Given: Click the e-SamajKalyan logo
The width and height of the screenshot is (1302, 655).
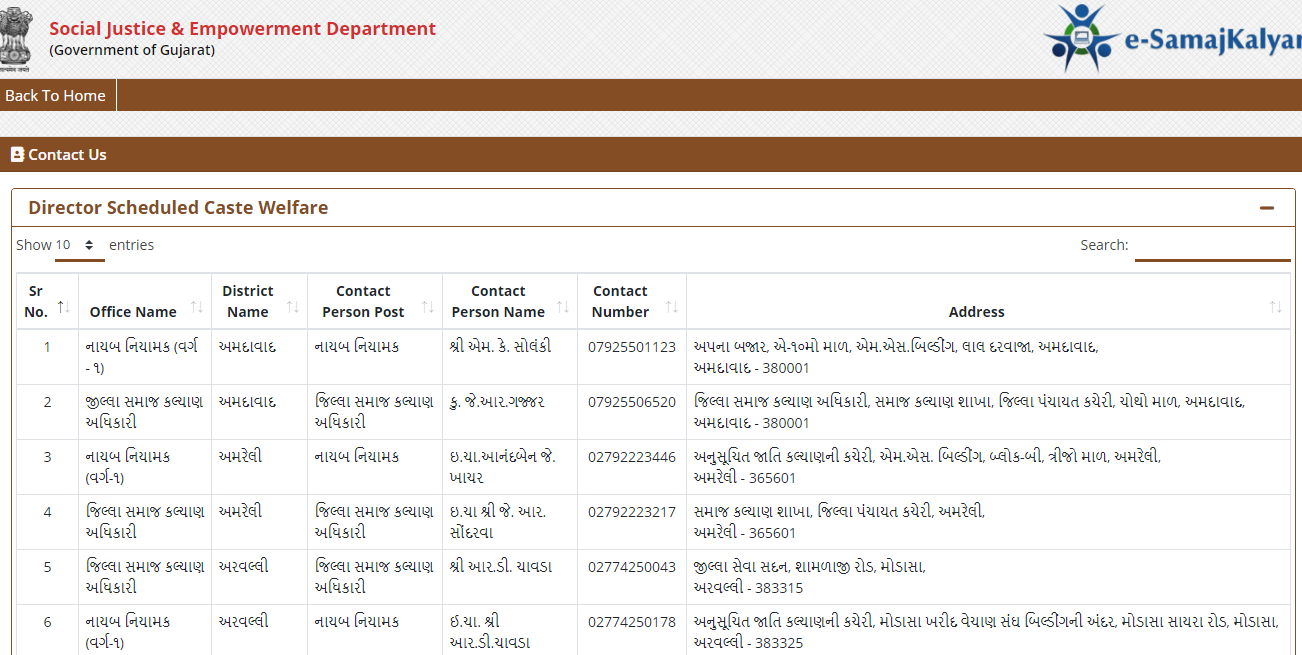Looking at the screenshot, I should click(x=1172, y=40).
